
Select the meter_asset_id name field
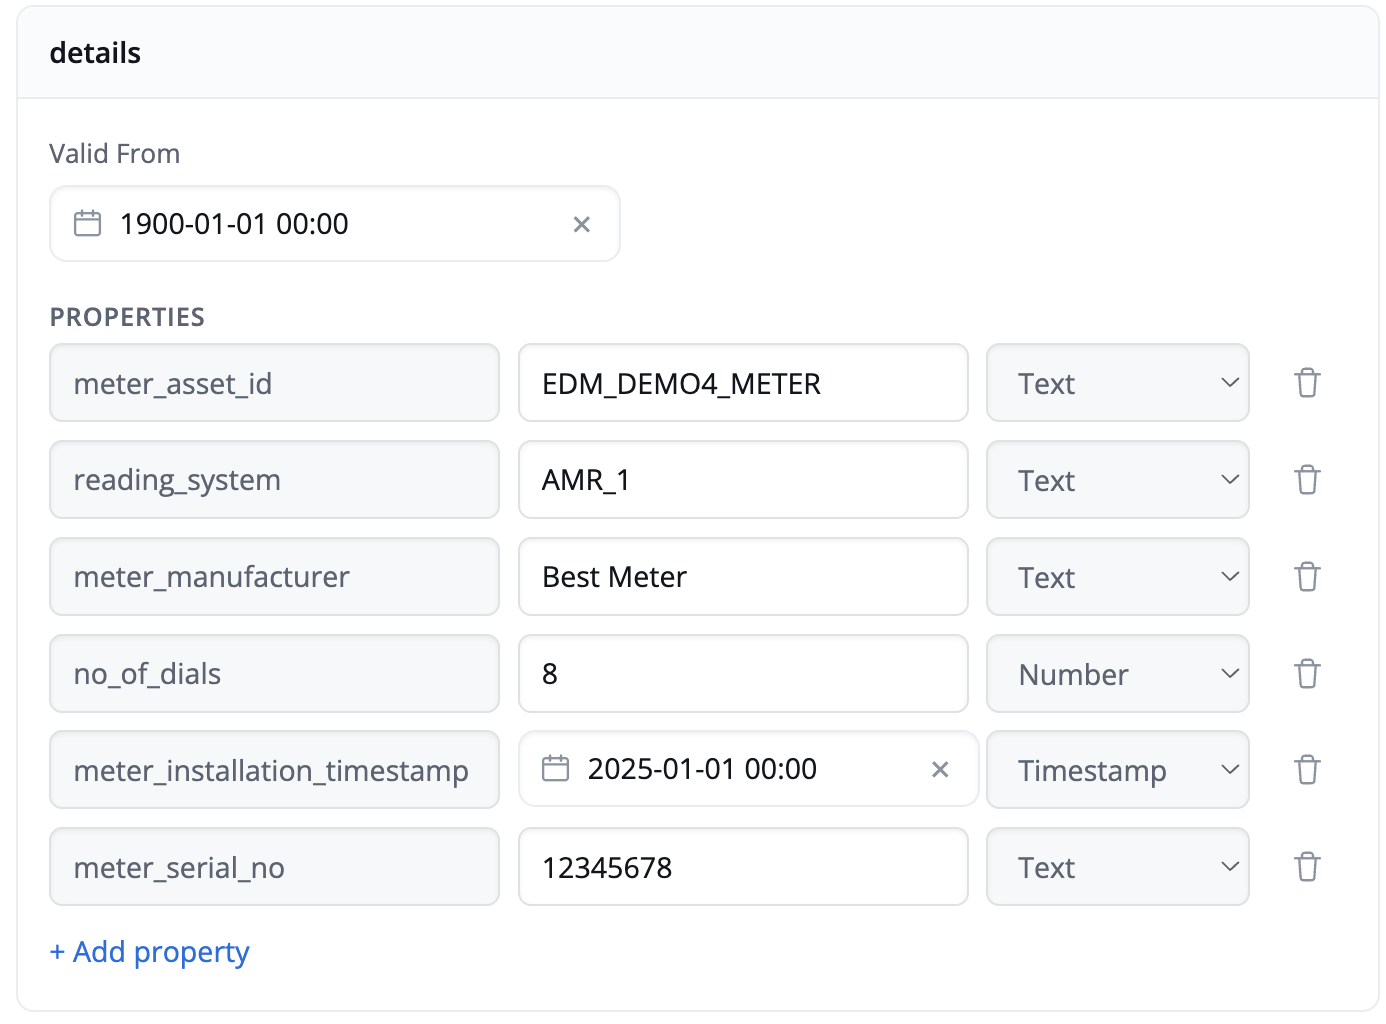[274, 383]
